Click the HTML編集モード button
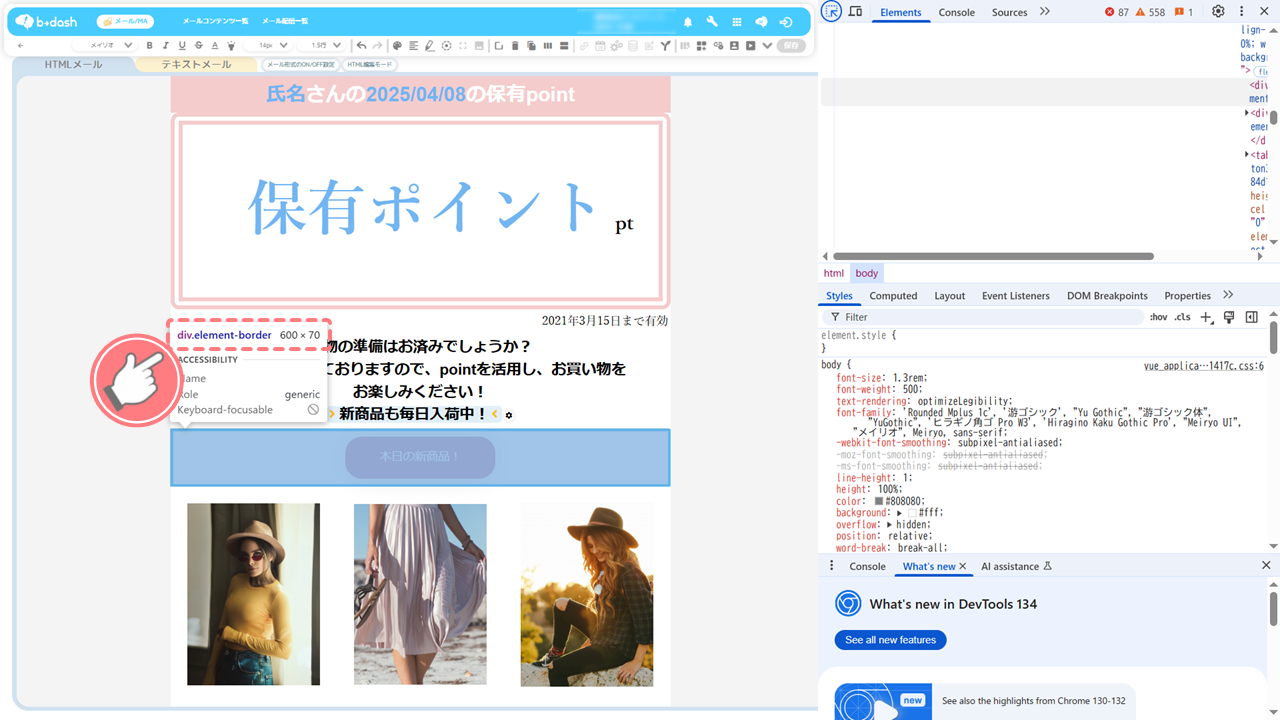Screen dimensions: 1280x720 tap(369, 64)
